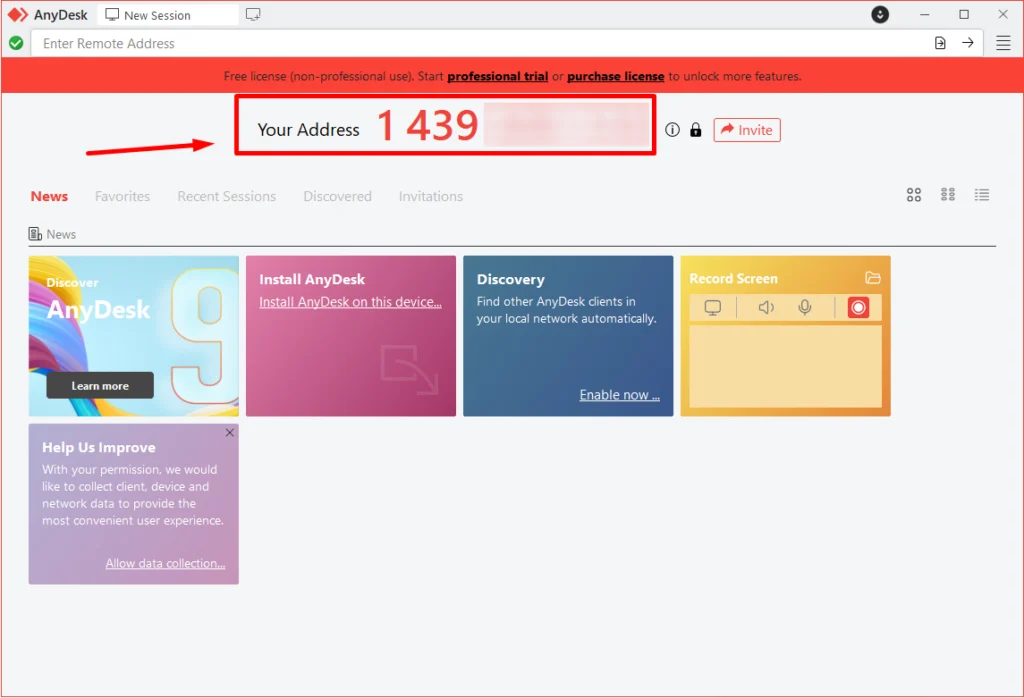Click the info icon beside Your Address
This screenshot has height=698, width=1024.
(672, 129)
